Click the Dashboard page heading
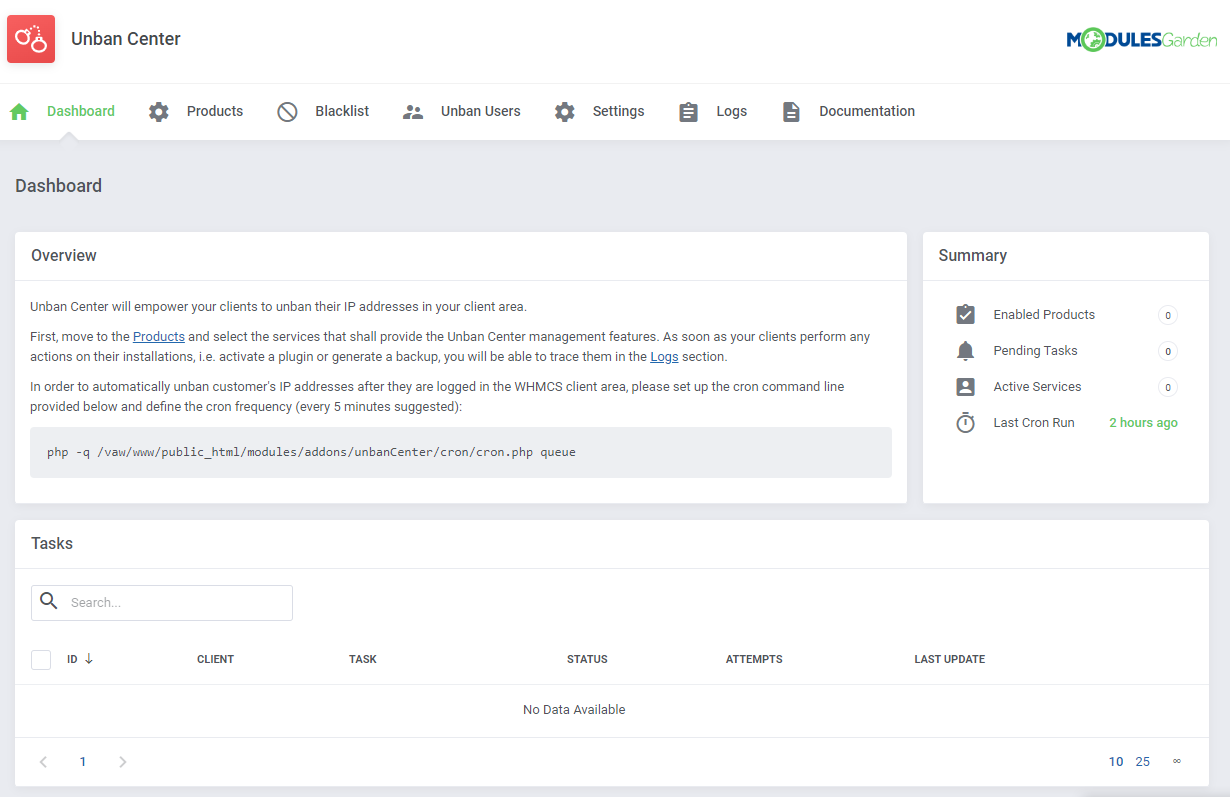 point(59,186)
